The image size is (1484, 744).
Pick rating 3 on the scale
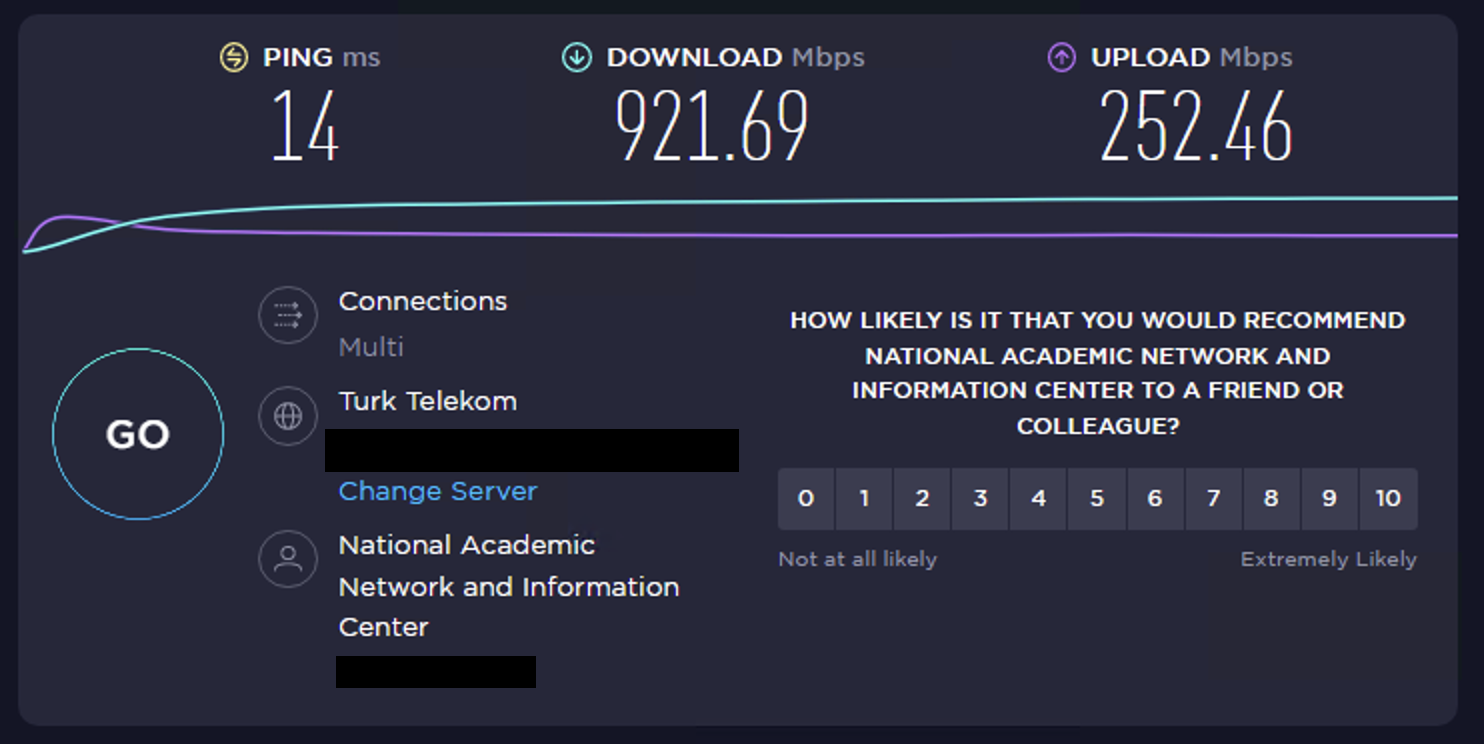pos(980,498)
